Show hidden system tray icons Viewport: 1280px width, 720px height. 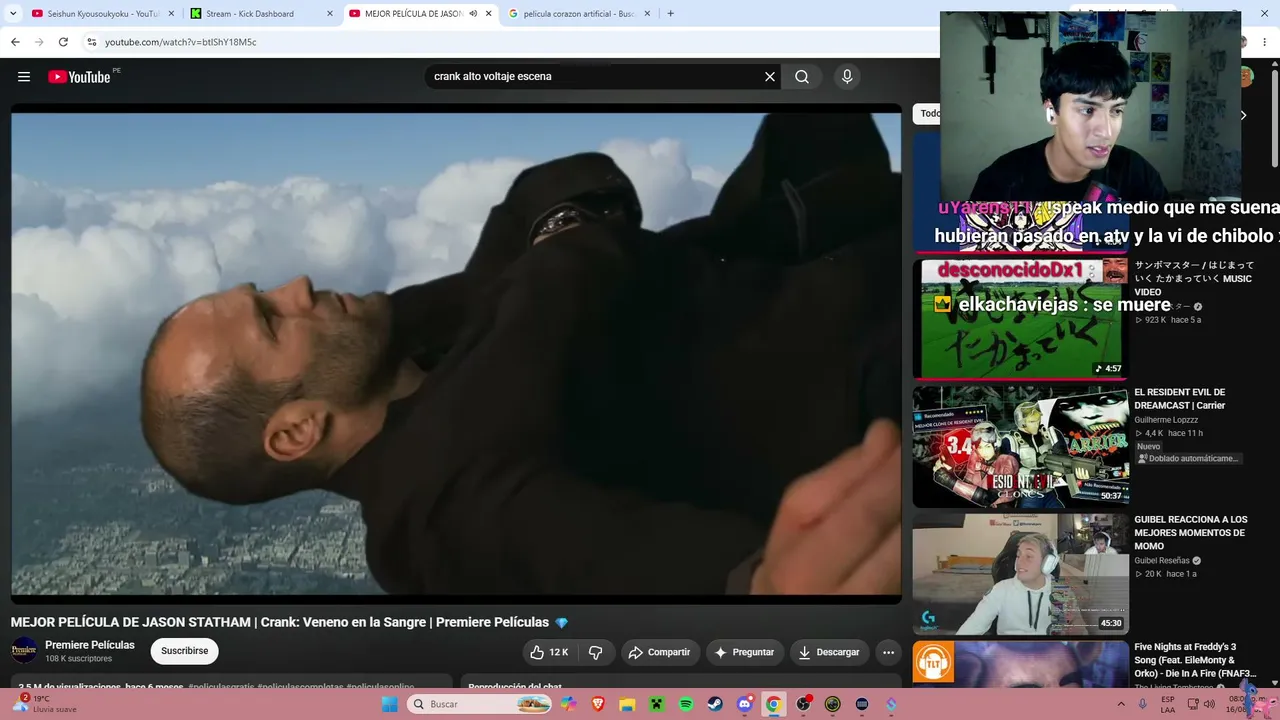coord(1120,704)
